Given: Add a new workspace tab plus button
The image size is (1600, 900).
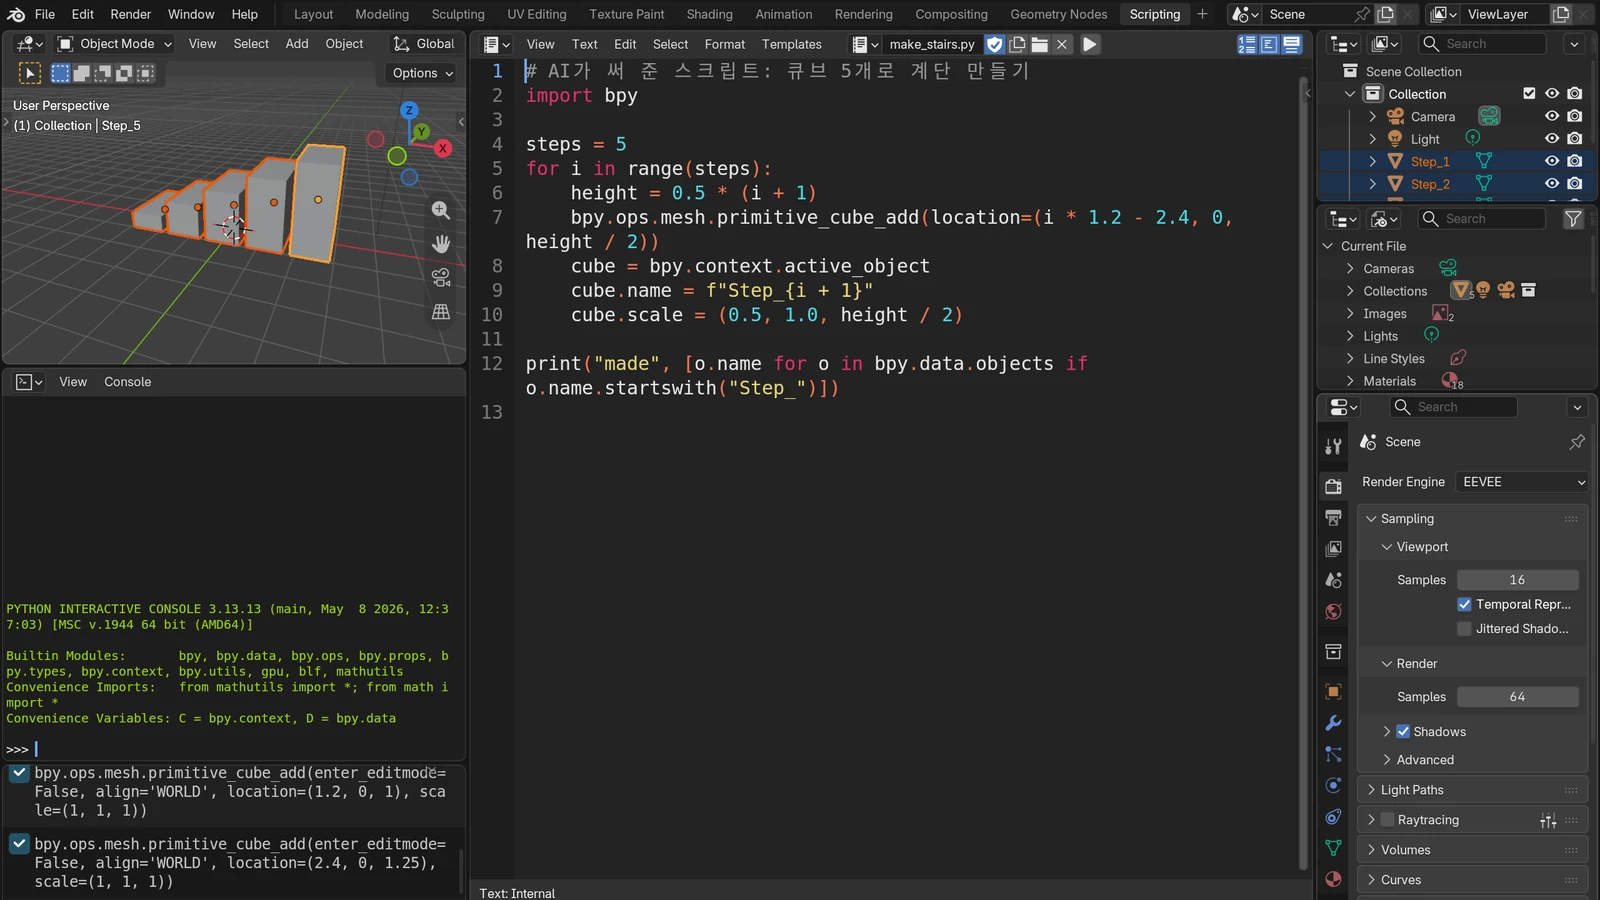Looking at the screenshot, I should (1202, 14).
